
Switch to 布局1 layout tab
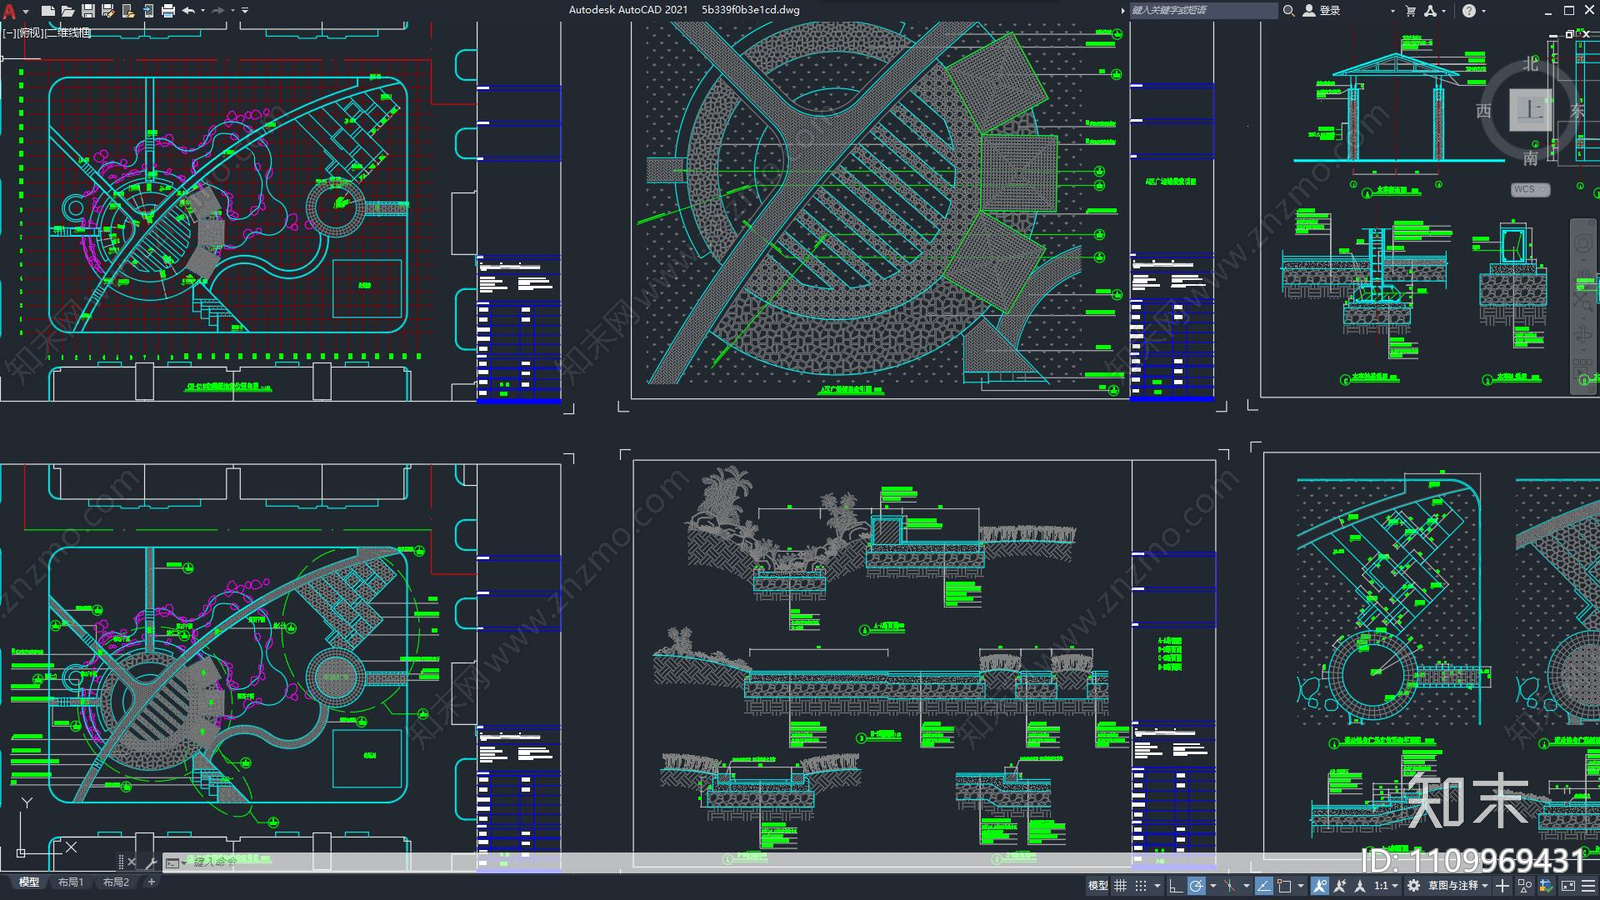tap(70, 882)
